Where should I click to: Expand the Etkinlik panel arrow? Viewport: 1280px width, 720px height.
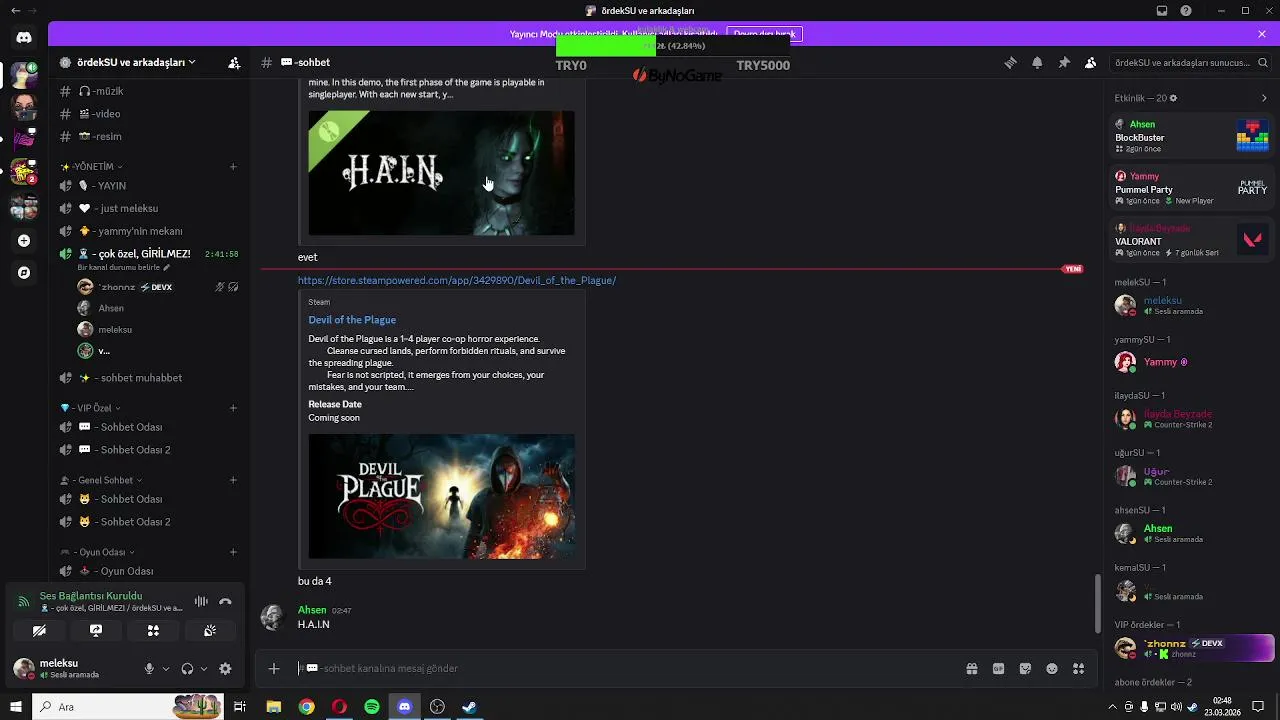1264,98
